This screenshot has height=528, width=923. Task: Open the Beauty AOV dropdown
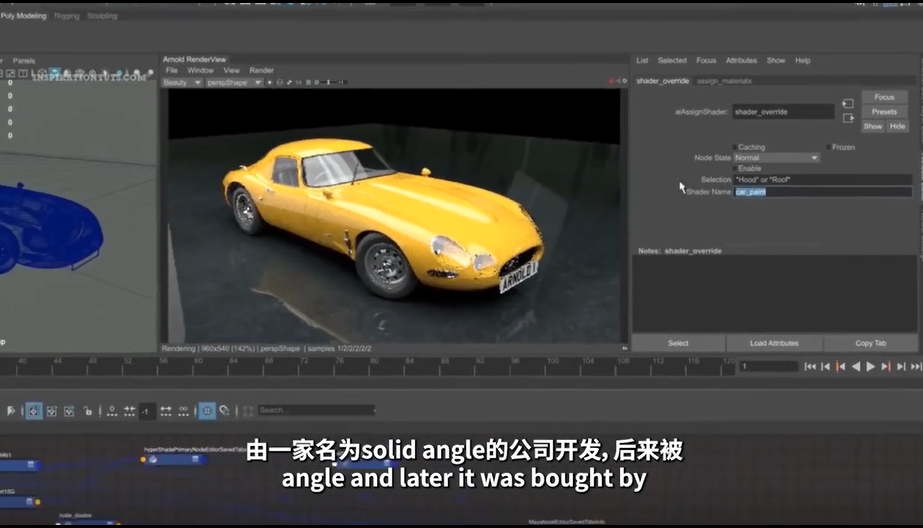(182, 82)
